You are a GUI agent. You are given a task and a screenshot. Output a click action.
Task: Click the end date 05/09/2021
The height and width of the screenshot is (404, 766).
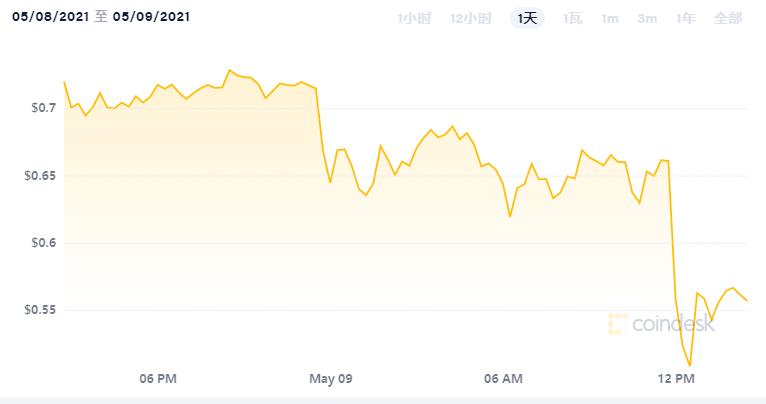pos(151,17)
